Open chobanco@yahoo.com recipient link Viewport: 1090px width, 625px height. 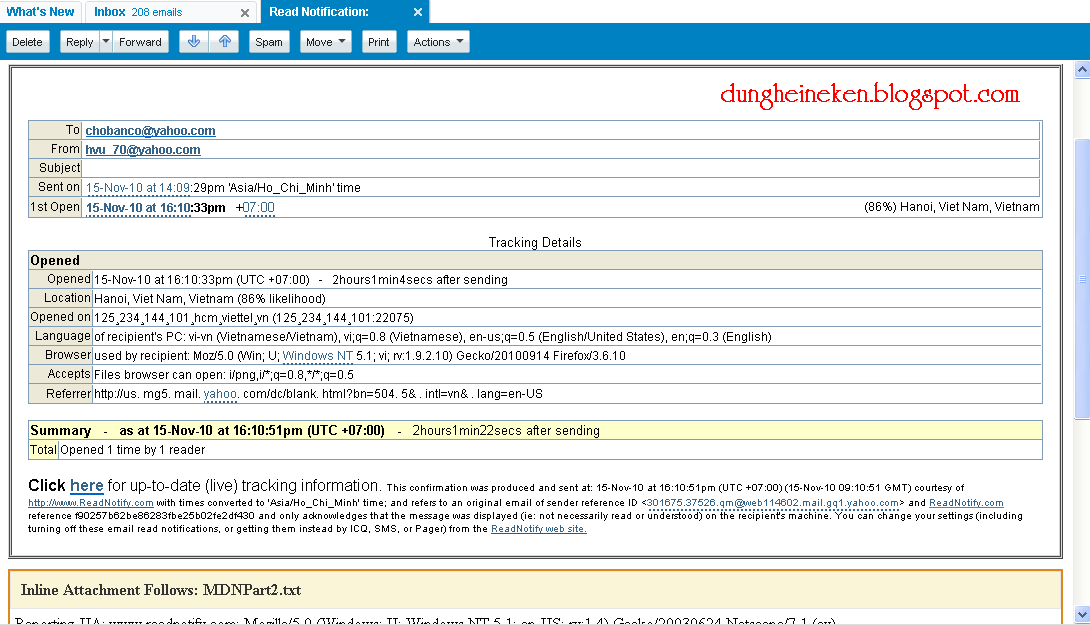(x=150, y=131)
